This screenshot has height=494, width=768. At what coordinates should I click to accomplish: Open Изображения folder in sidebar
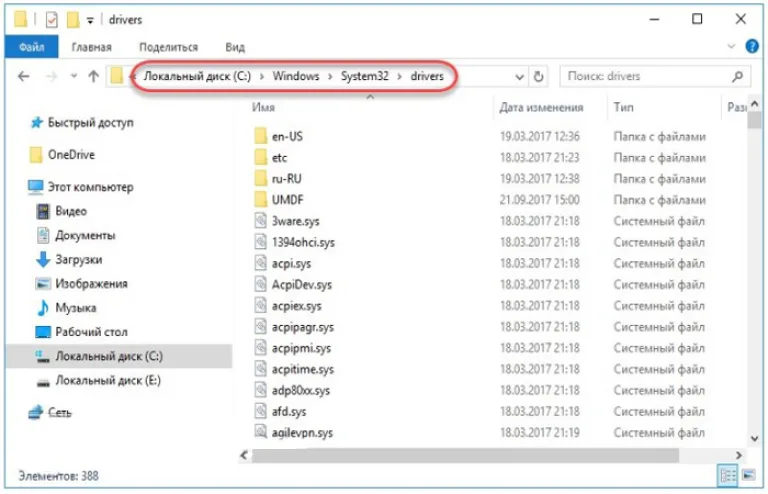click(92, 283)
